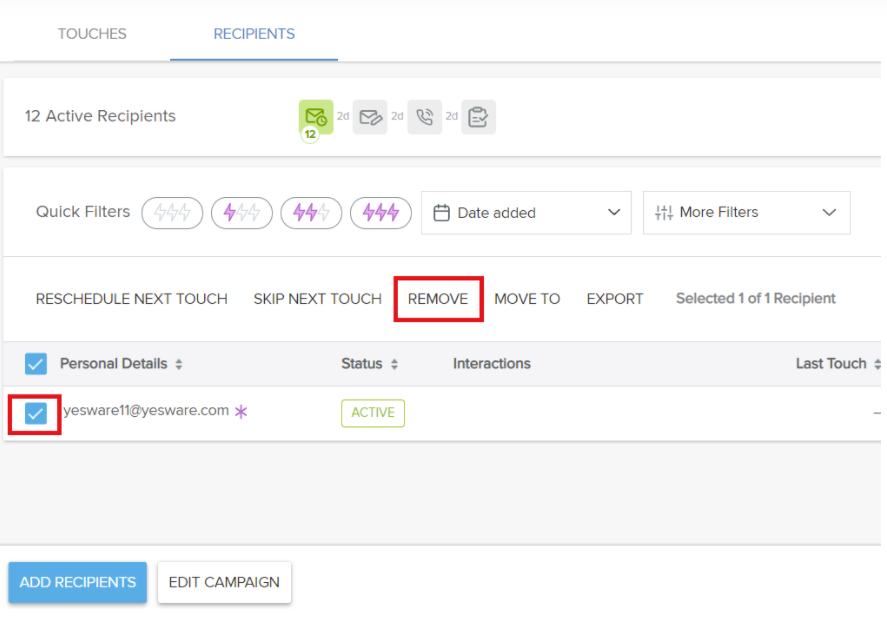Click the phone call touch icon
The width and height of the screenshot is (887, 623).
pos(424,117)
